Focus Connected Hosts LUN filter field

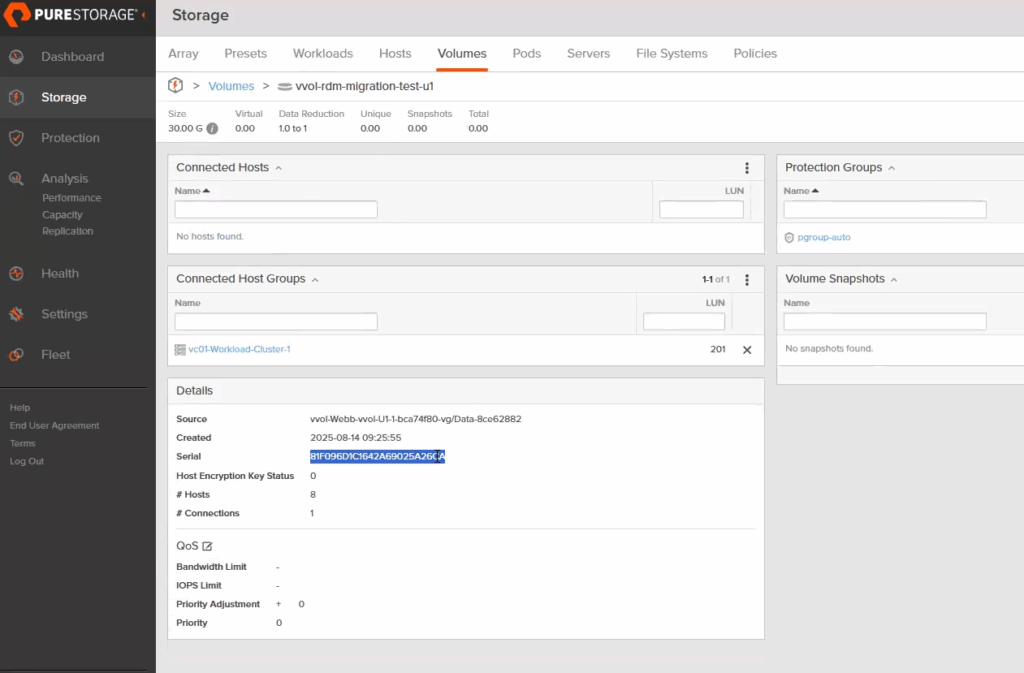(x=701, y=210)
